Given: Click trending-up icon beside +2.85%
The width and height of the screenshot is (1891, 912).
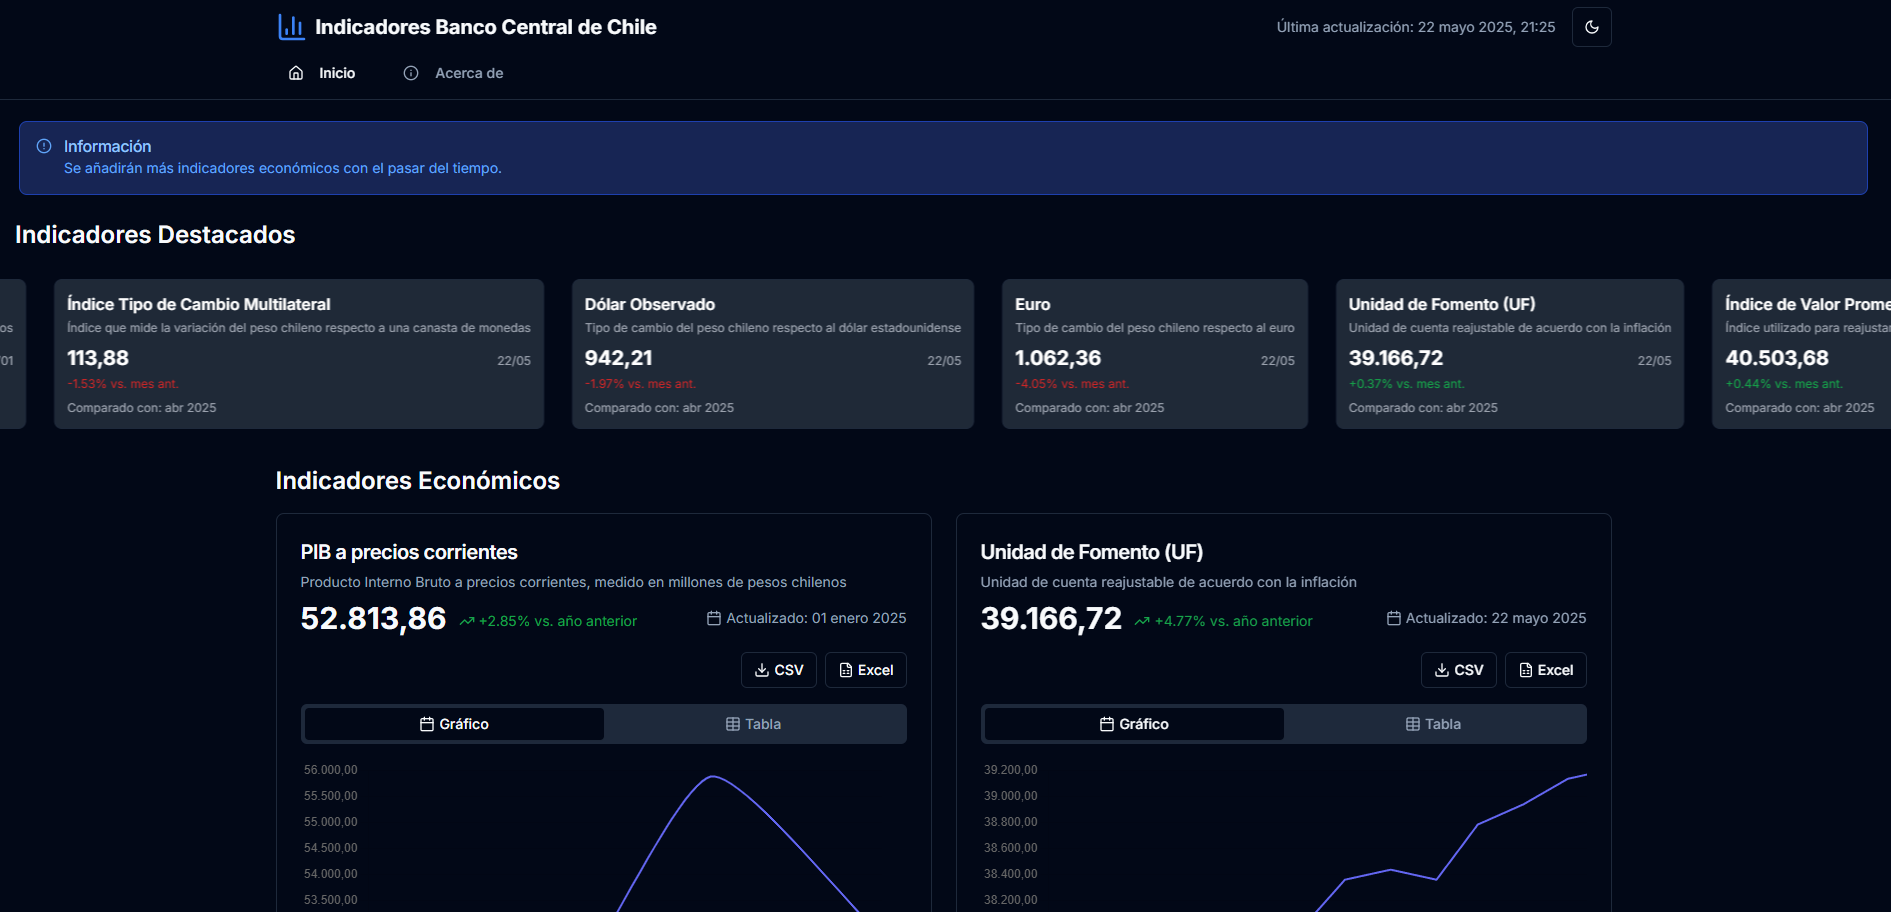Looking at the screenshot, I should pos(467,621).
